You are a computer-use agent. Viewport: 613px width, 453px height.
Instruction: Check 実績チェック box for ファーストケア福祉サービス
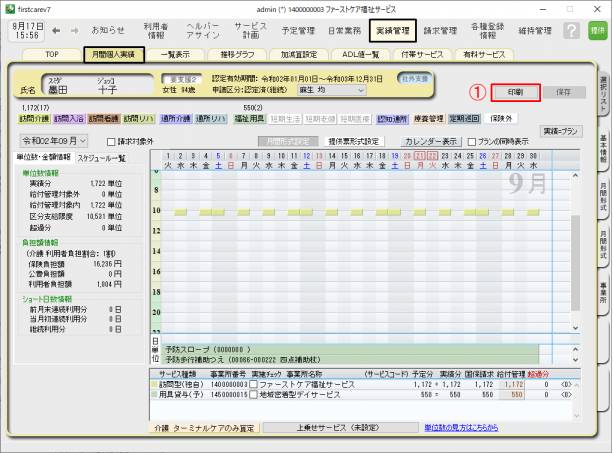253,383
